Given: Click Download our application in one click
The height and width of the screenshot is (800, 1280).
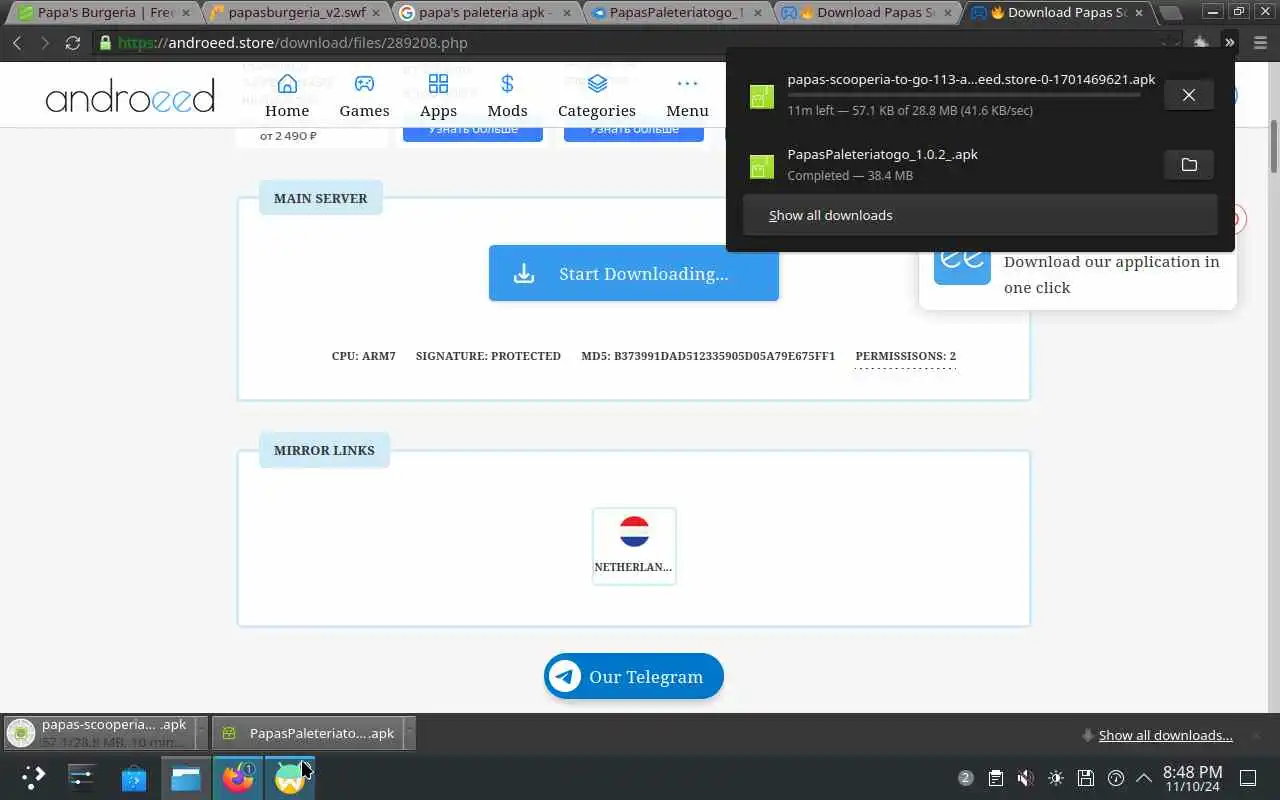Looking at the screenshot, I should [x=1111, y=274].
